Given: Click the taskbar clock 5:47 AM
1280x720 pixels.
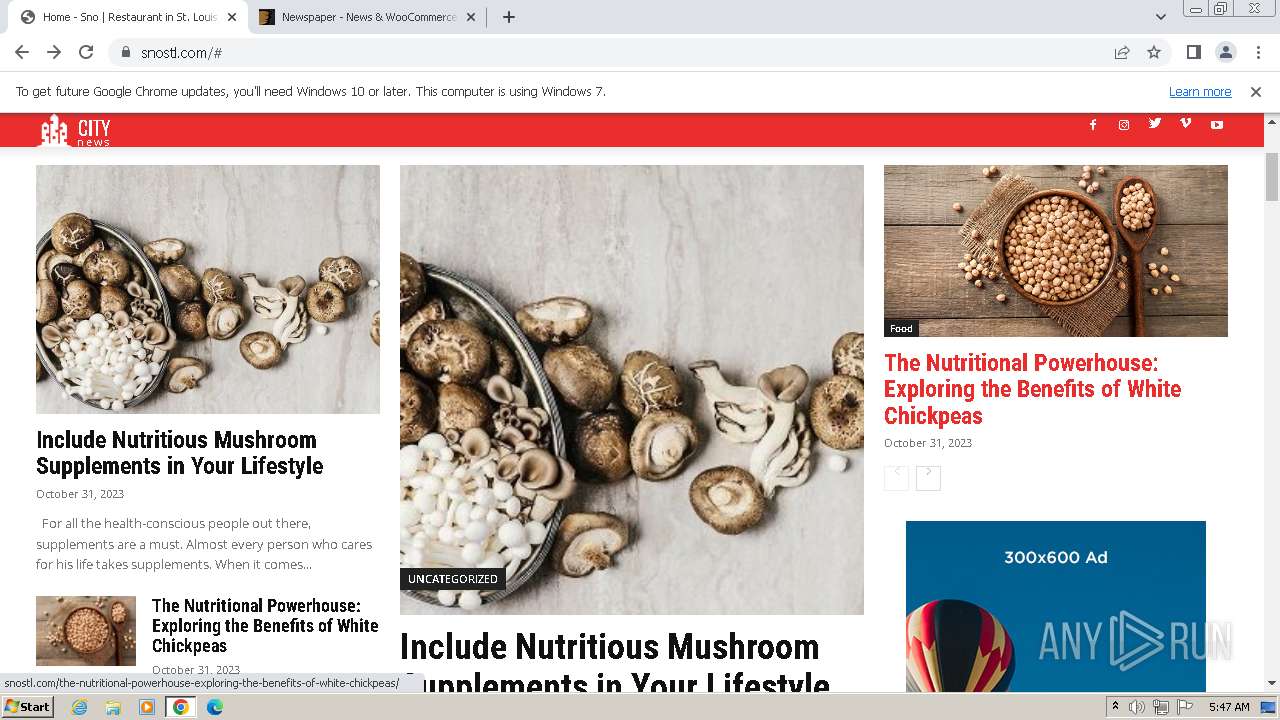Looking at the screenshot, I should pos(1229,707).
